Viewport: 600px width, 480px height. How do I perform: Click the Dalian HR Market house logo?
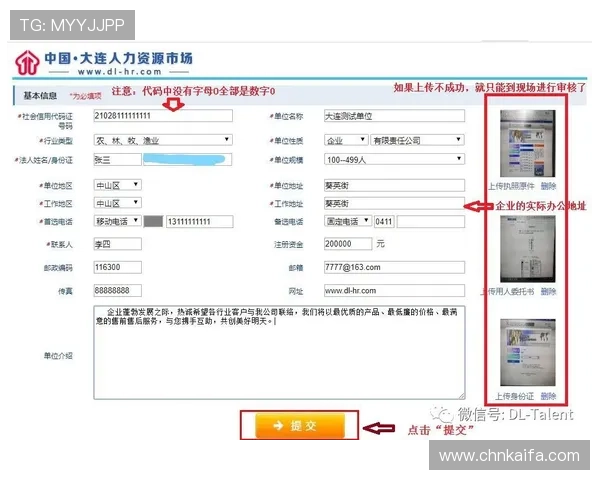pyautogui.click(x=27, y=62)
